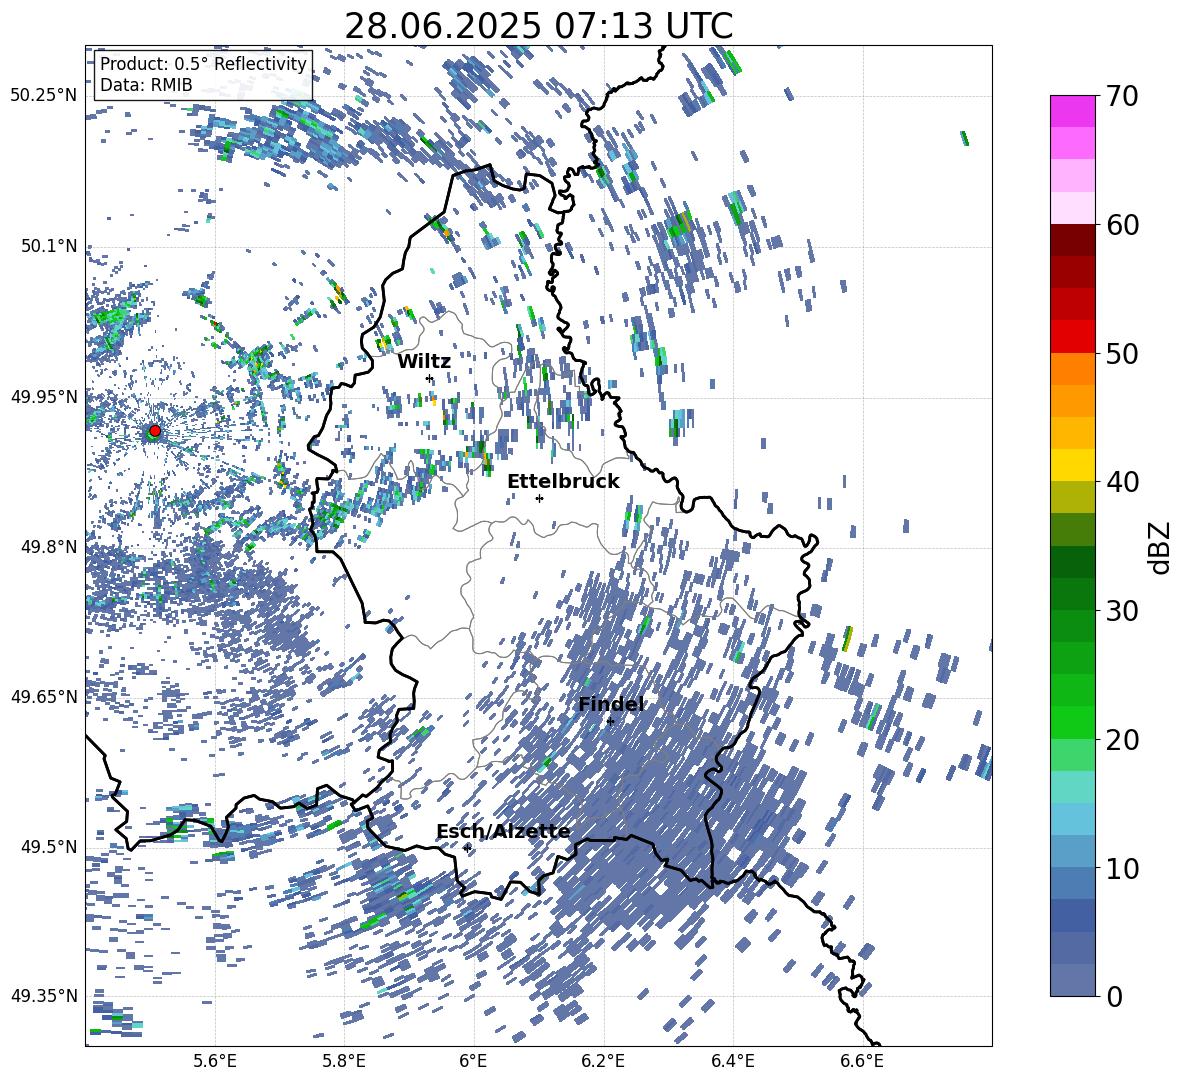Click the dark red 58-60 dBZ swatch
The height and width of the screenshot is (1081, 1184).
[1073, 240]
